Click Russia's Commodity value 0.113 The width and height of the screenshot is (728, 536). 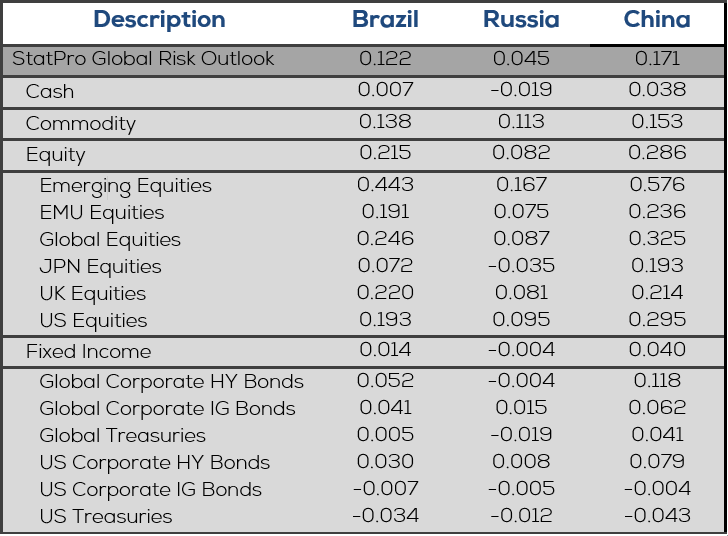point(521,122)
